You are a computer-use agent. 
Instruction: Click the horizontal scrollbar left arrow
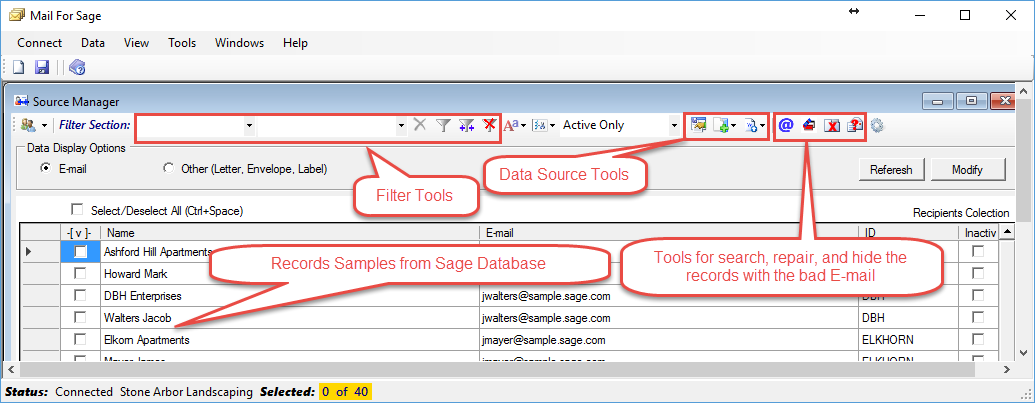[x=11, y=369]
